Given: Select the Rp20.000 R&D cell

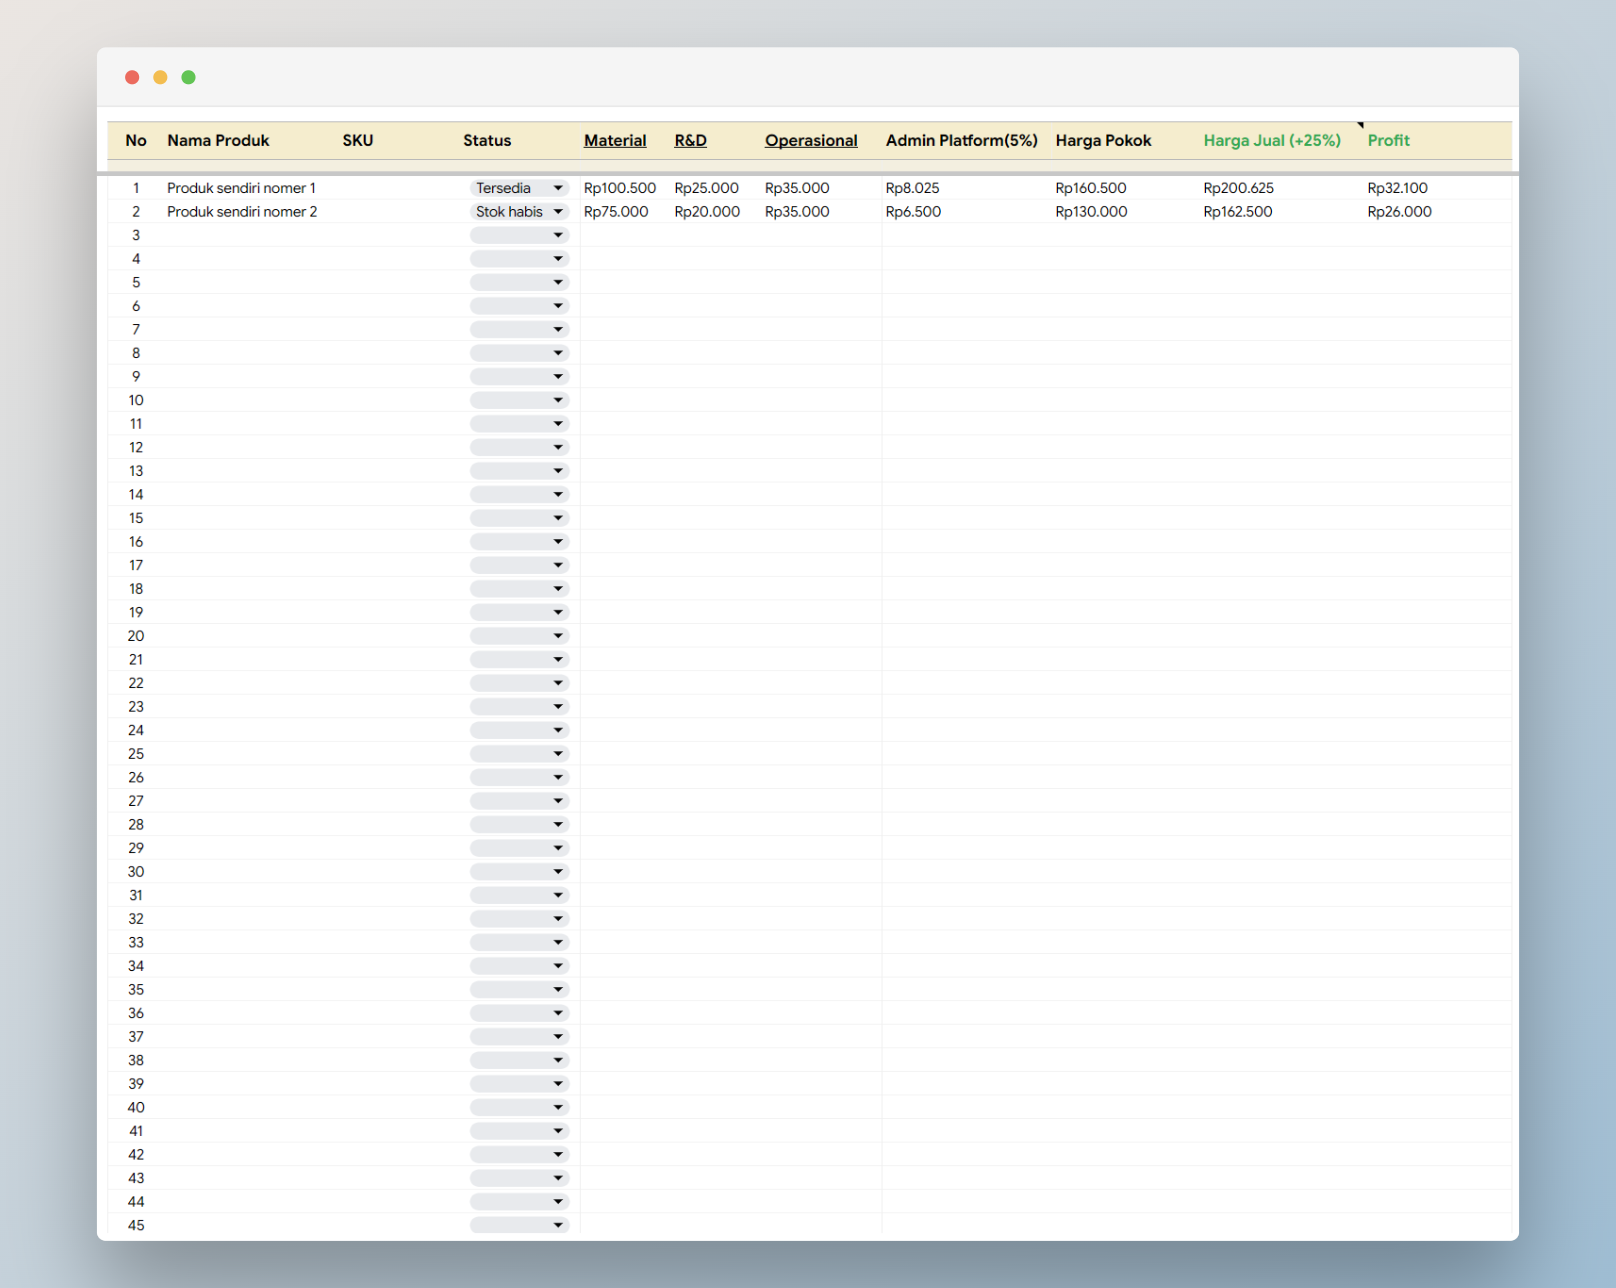Looking at the screenshot, I should coord(707,212).
